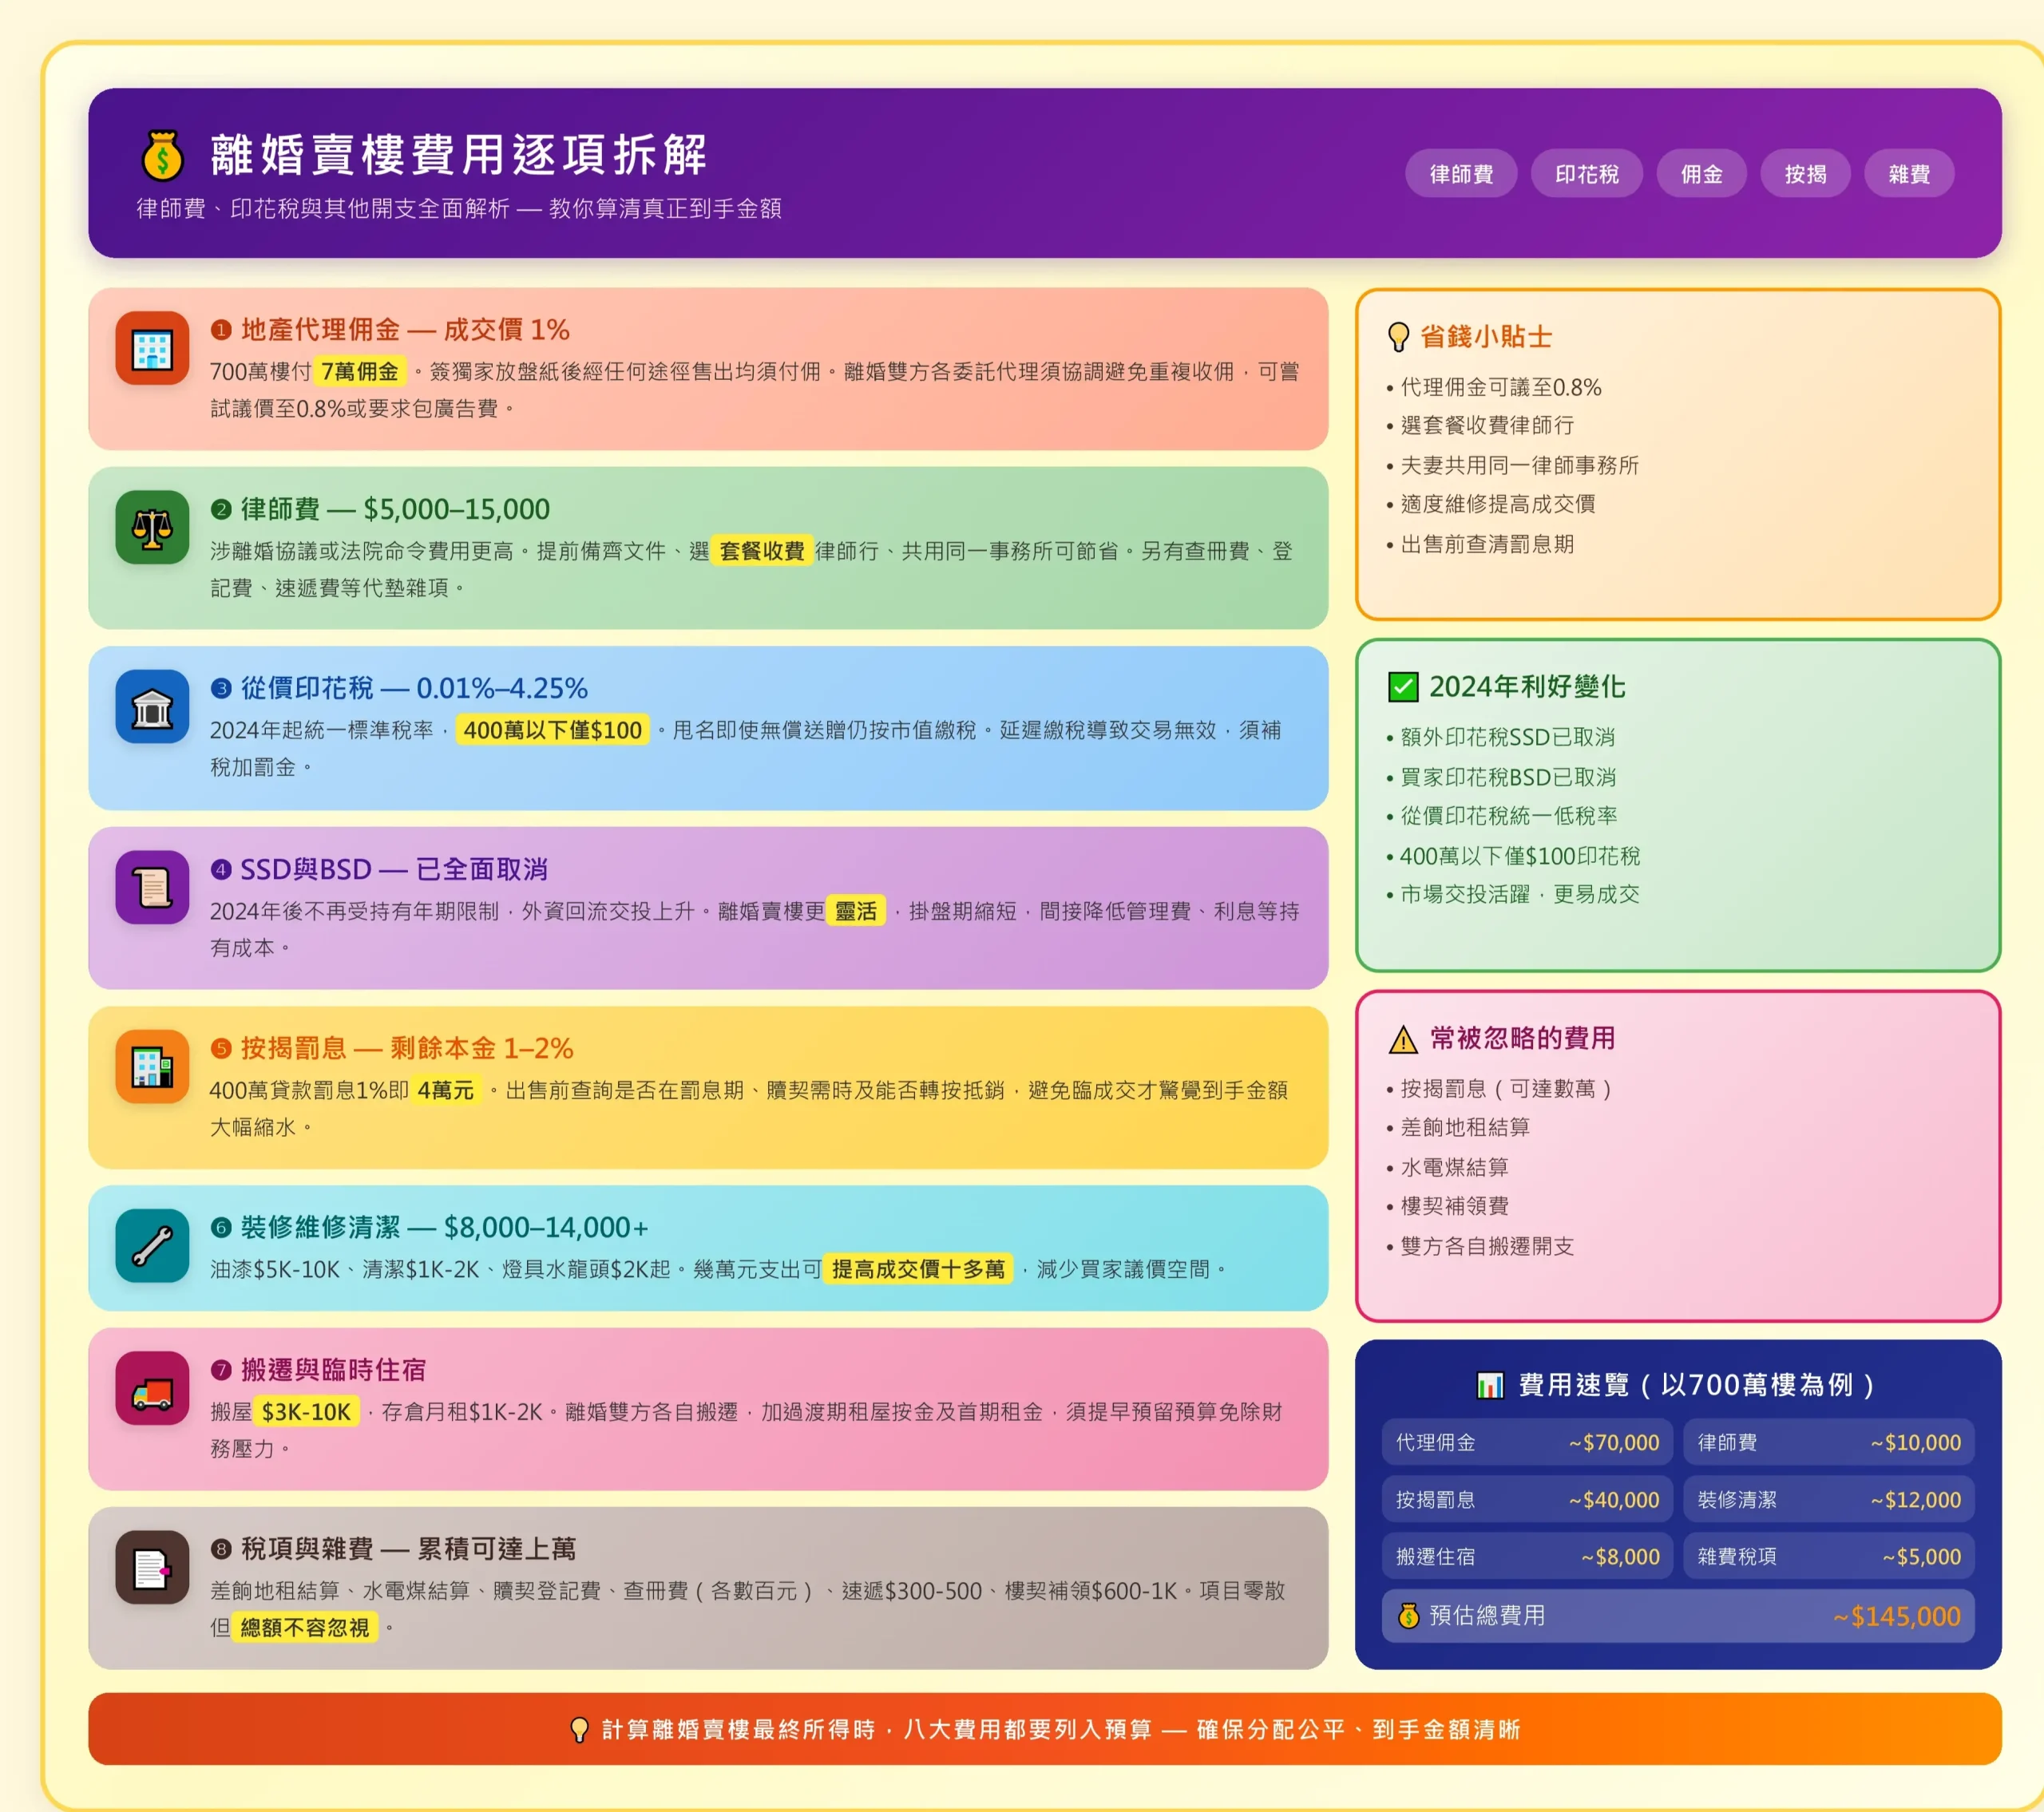
Task: Click the lightbulb icon beside 省錢小貼士
Action: point(1398,337)
